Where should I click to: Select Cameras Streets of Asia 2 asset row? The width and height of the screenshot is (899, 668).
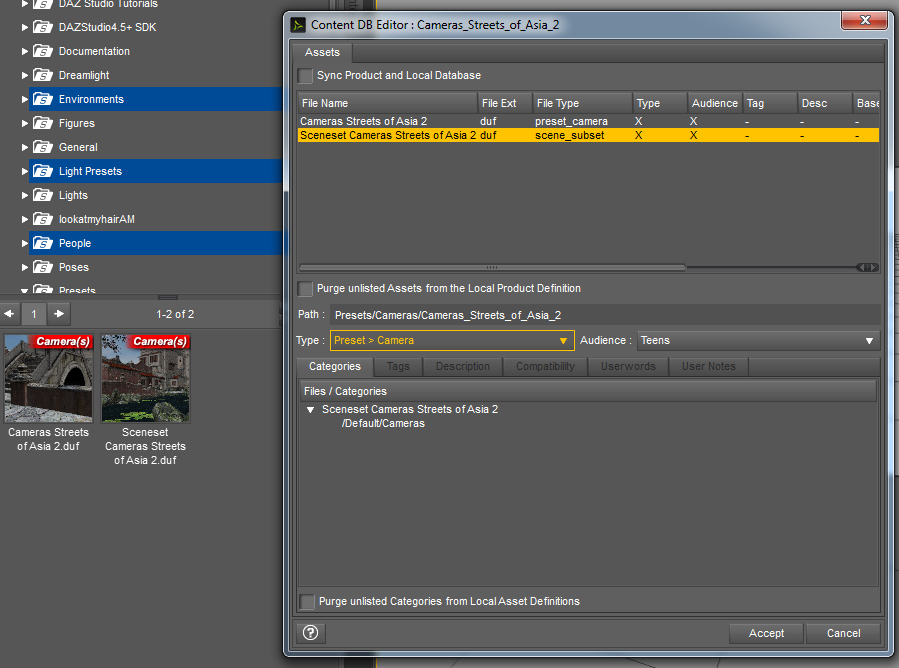pos(588,121)
